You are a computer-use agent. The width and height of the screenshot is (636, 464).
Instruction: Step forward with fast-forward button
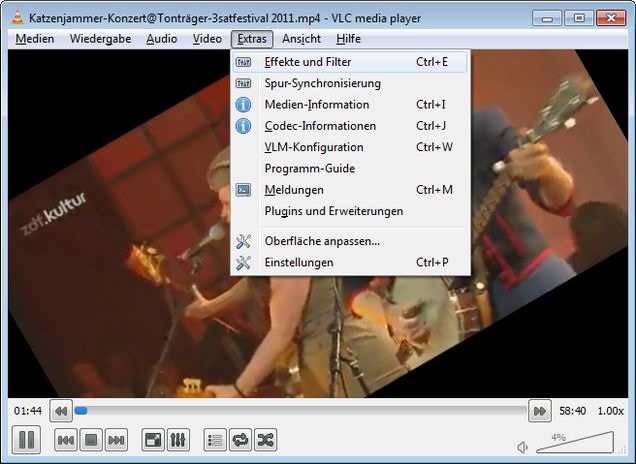[x=540, y=411]
